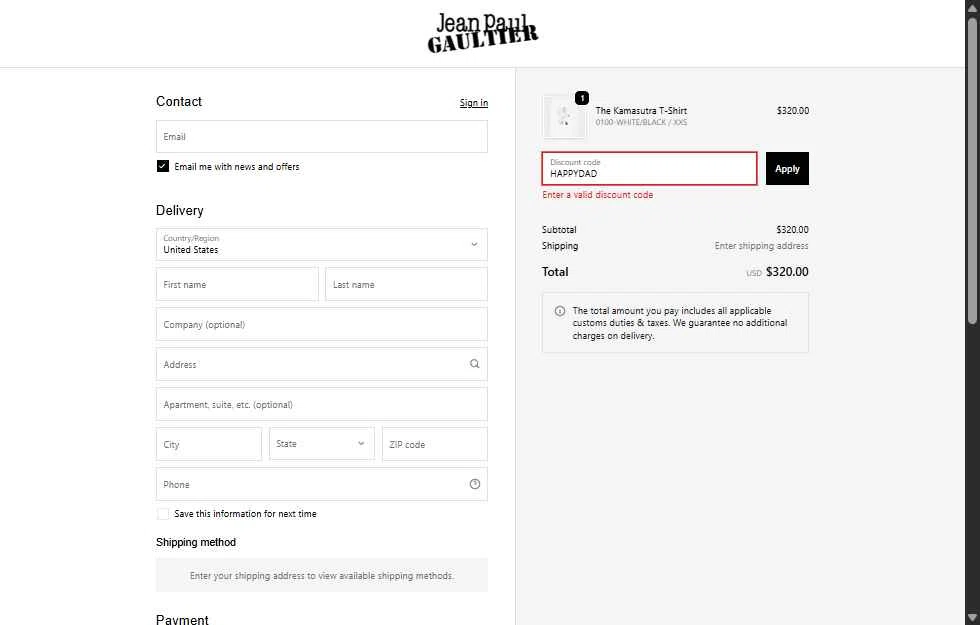Click the scrollbar down arrow
Image resolution: width=980 pixels, height=625 pixels.
pos(972,618)
